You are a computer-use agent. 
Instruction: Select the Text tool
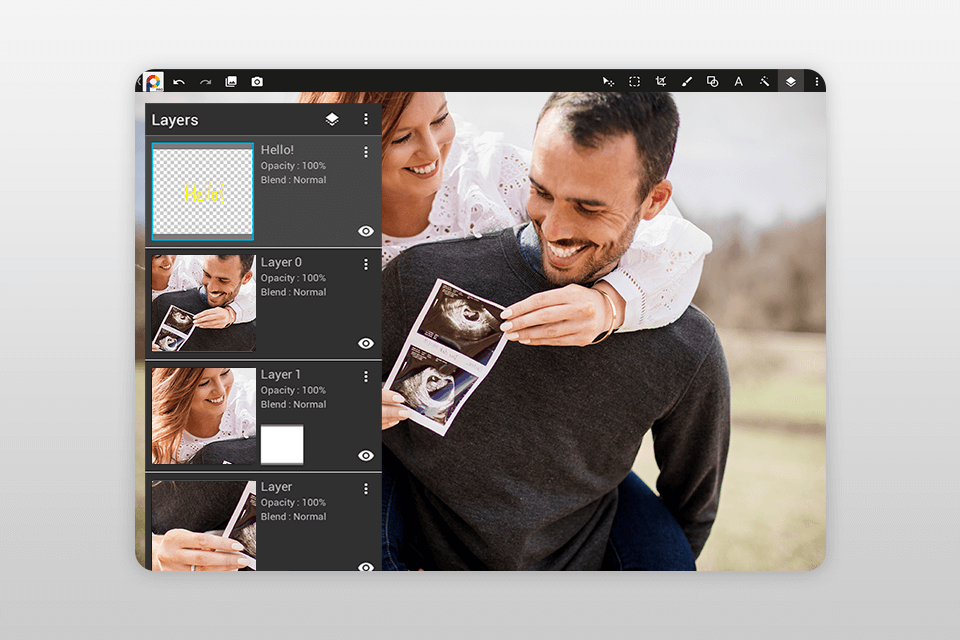coord(739,81)
